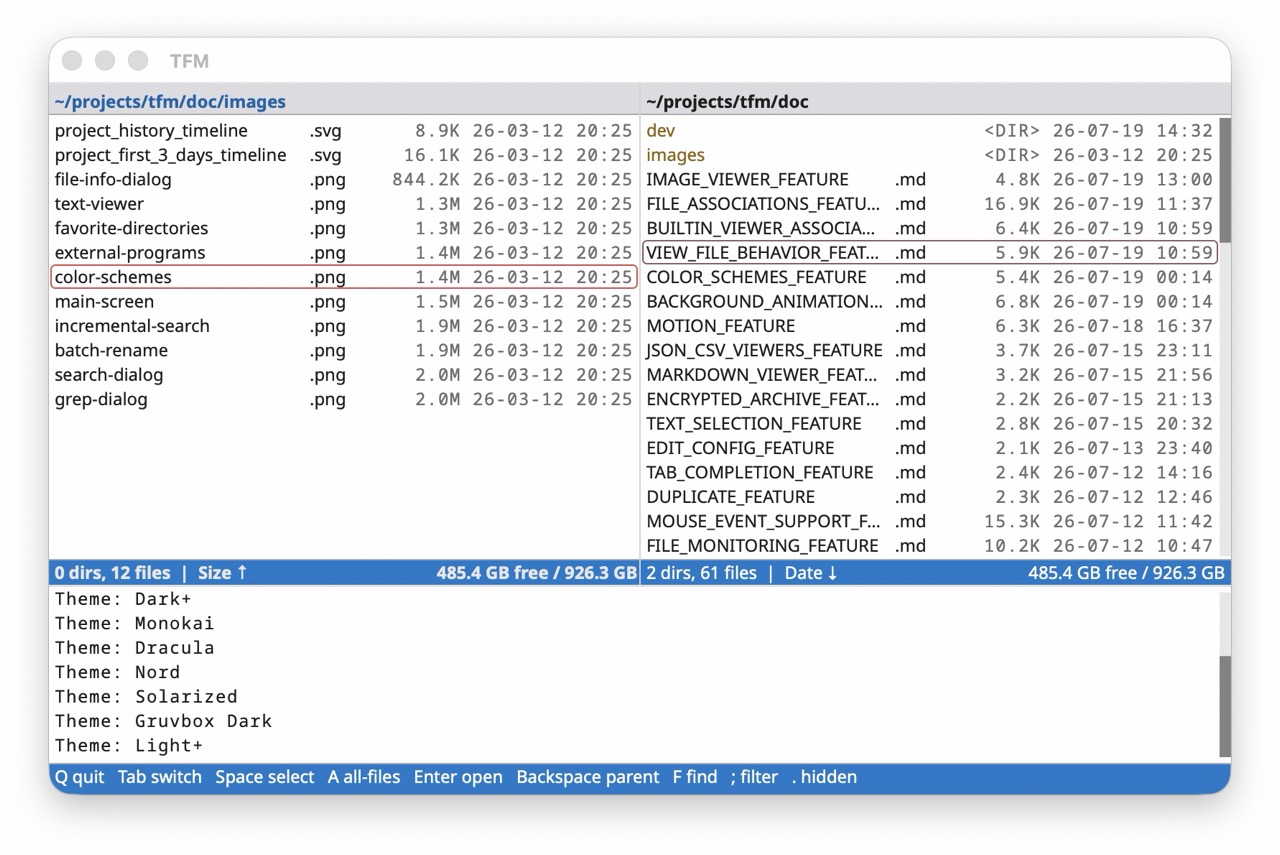Screen dimensions: 1280x855
Task: Click the highlighted VIEW_FILE_BEHAVIOR_FEAT… row
Action: pyautogui.click(x=930, y=253)
